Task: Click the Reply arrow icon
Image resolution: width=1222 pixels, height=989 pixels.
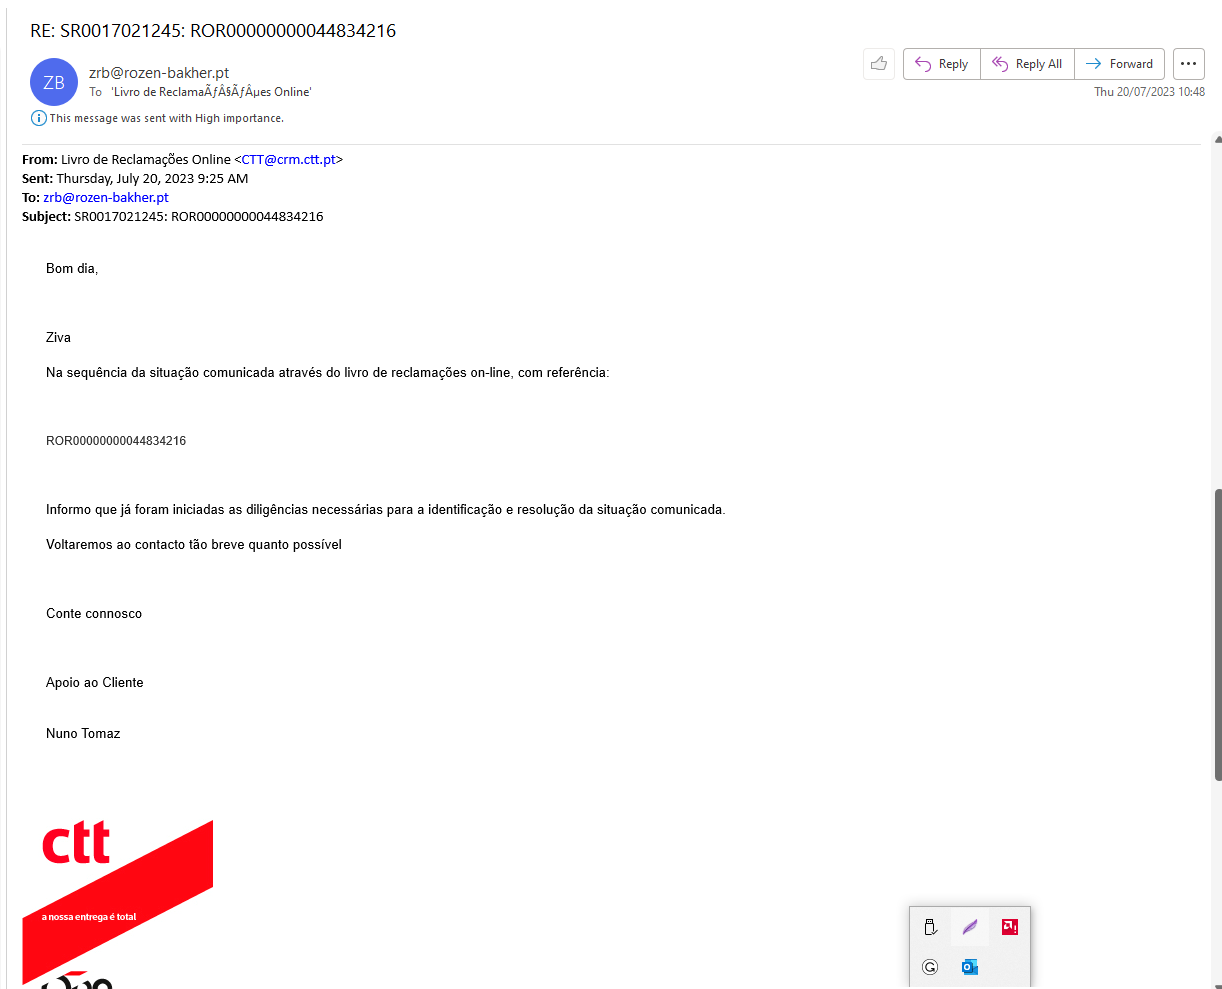Action: [x=923, y=63]
